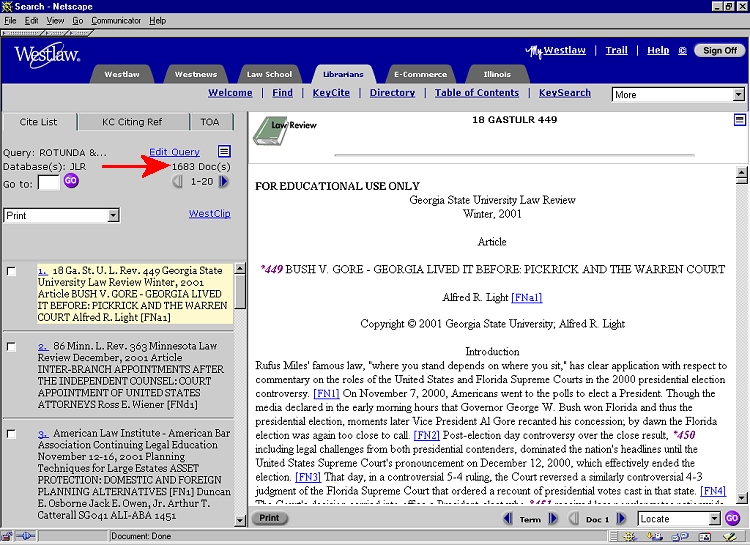Go to next Doc arrow
Screen dimensions: 750x545
click(621, 518)
